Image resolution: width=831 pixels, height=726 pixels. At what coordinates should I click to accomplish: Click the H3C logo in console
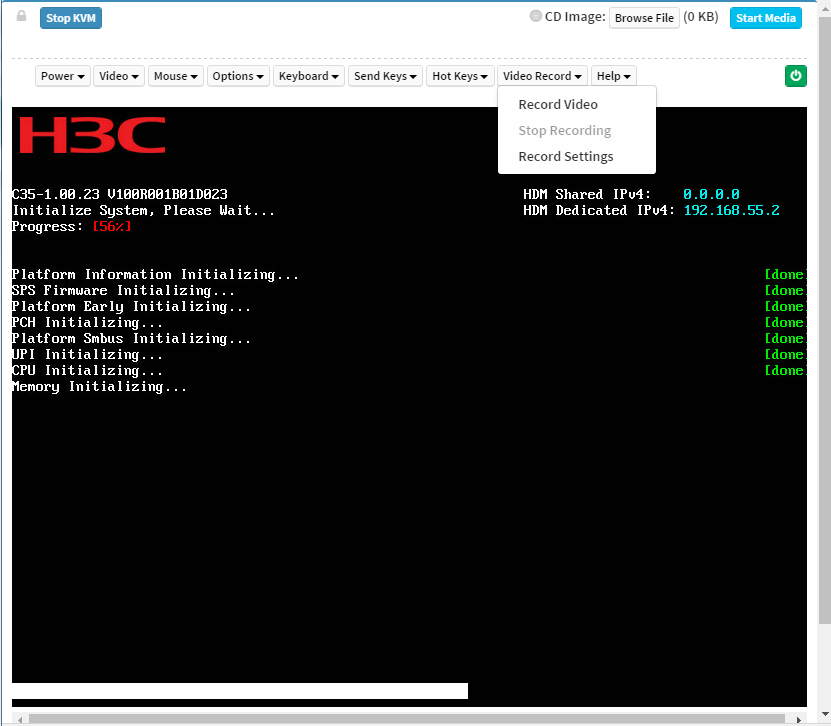pyautogui.click(x=92, y=135)
